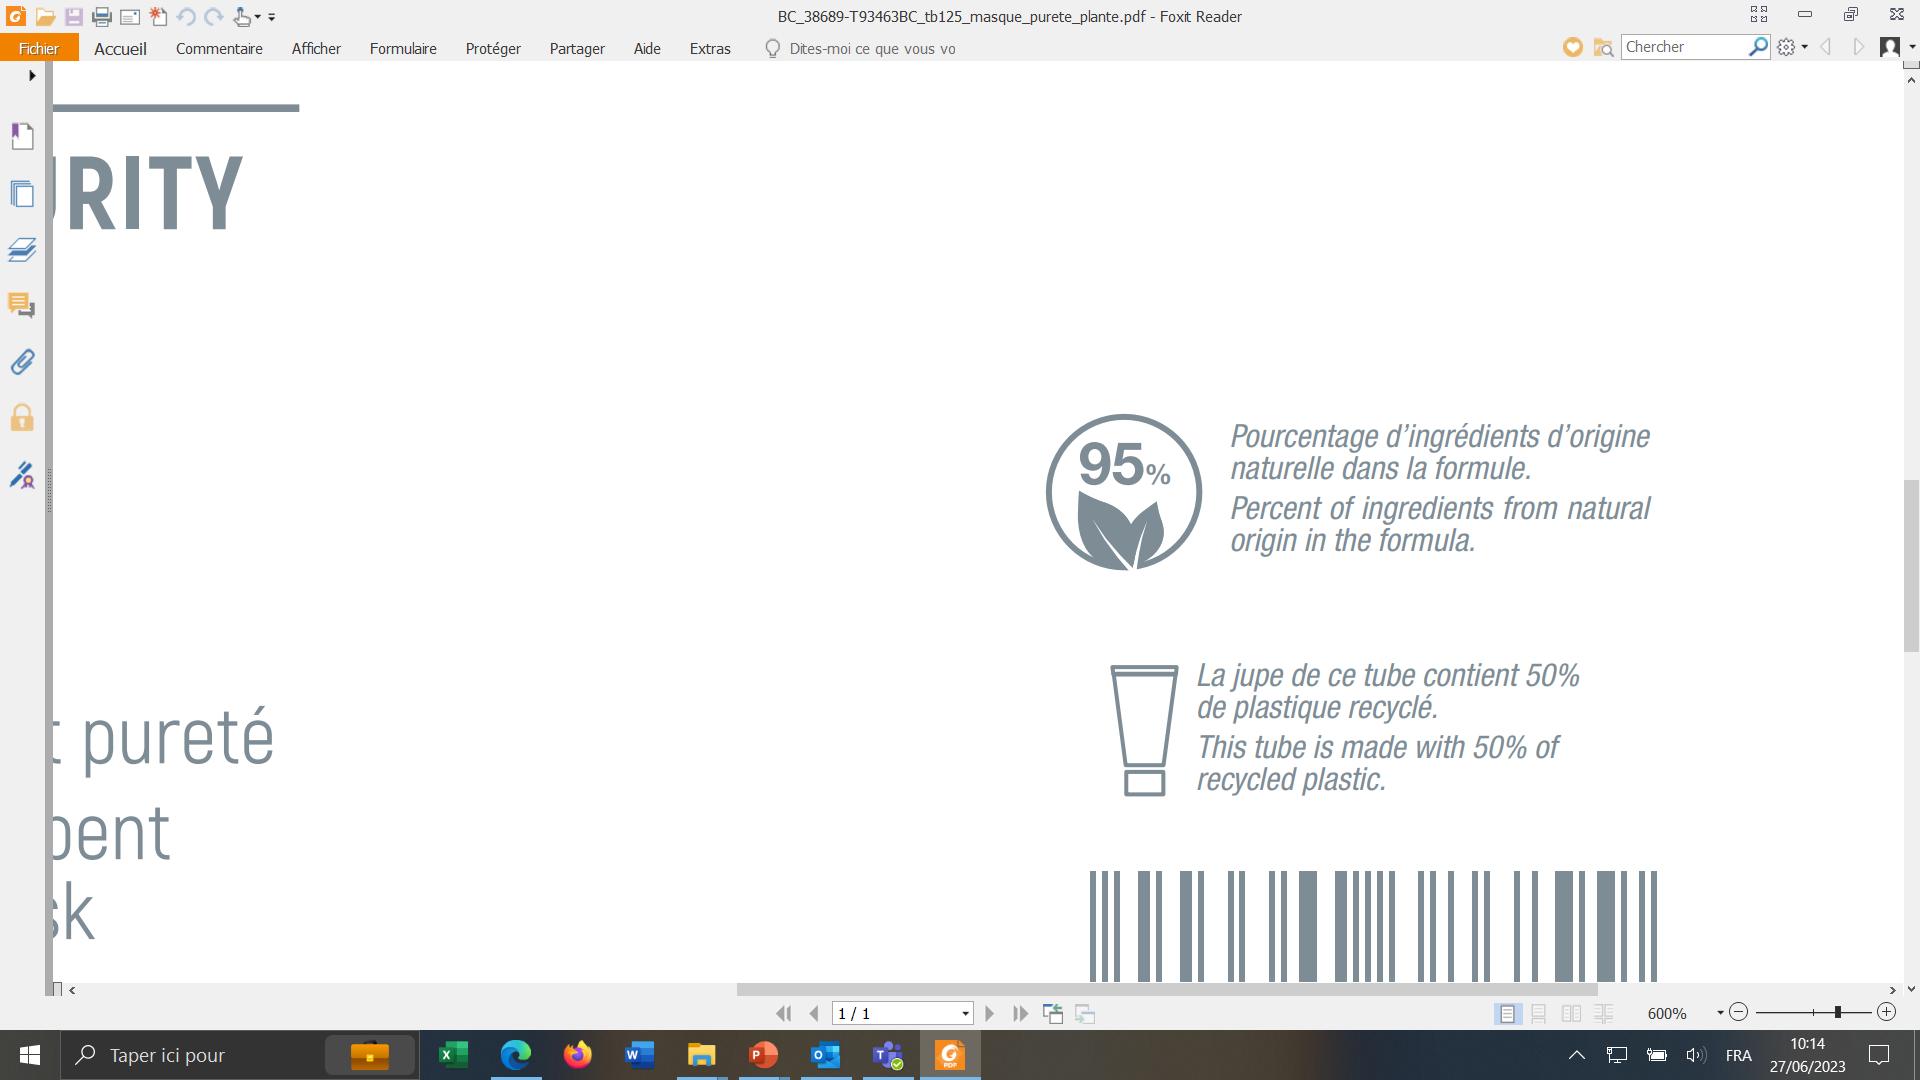Enable single page view mode
Image resolution: width=1920 pixels, height=1080 pixels.
click(x=1507, y=1014)
